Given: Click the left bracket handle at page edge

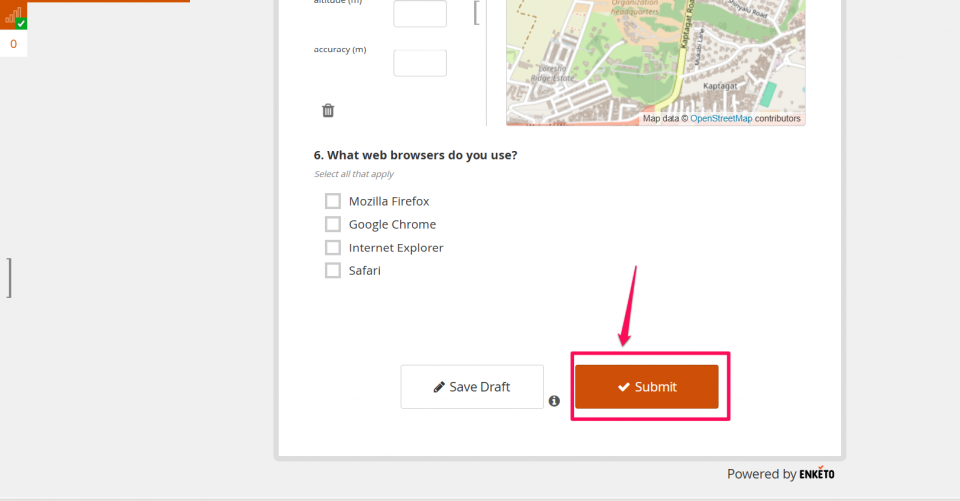Looking at the screenshot, I should 8,277.
